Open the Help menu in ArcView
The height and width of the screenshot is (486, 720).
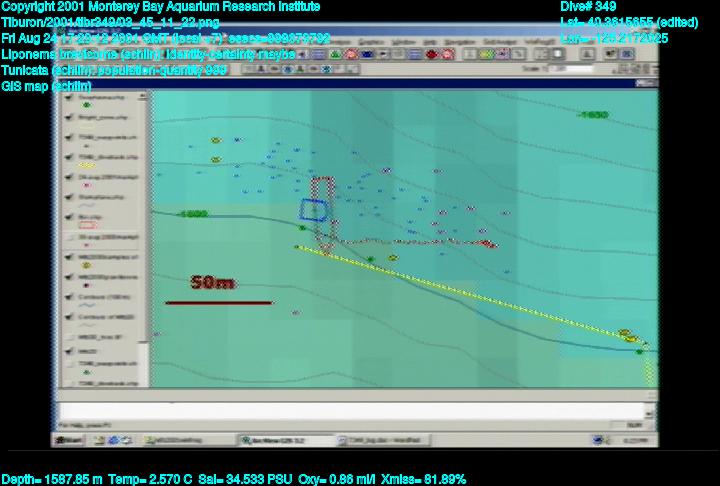(x=430, y=42)
